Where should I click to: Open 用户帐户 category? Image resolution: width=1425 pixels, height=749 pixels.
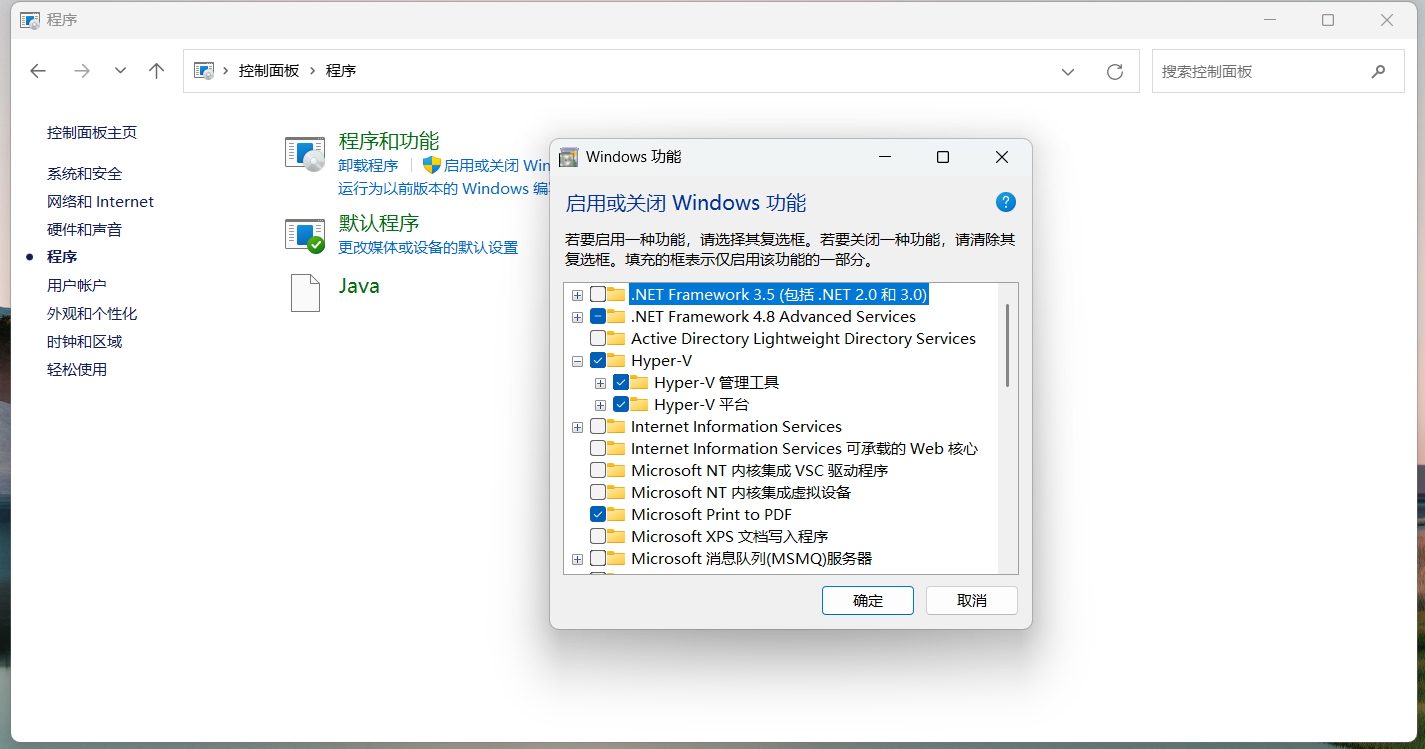pos(77,286)
